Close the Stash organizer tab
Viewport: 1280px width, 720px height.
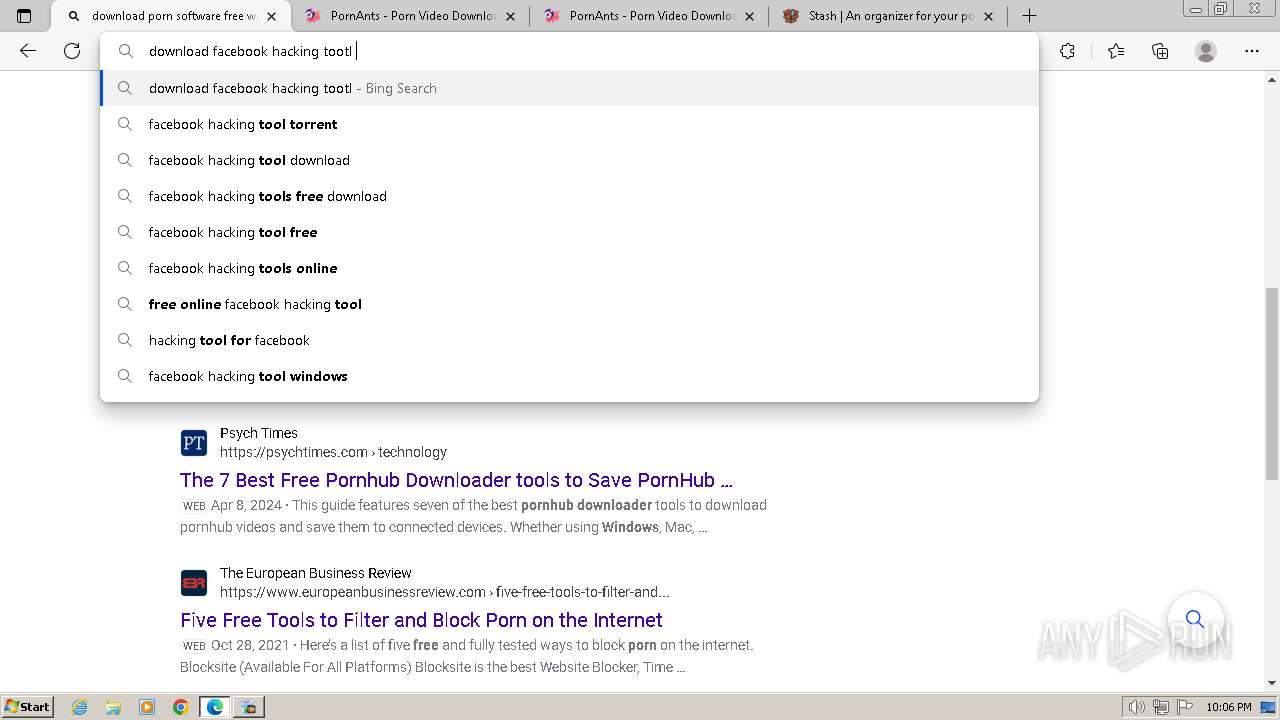click(988, 16)
